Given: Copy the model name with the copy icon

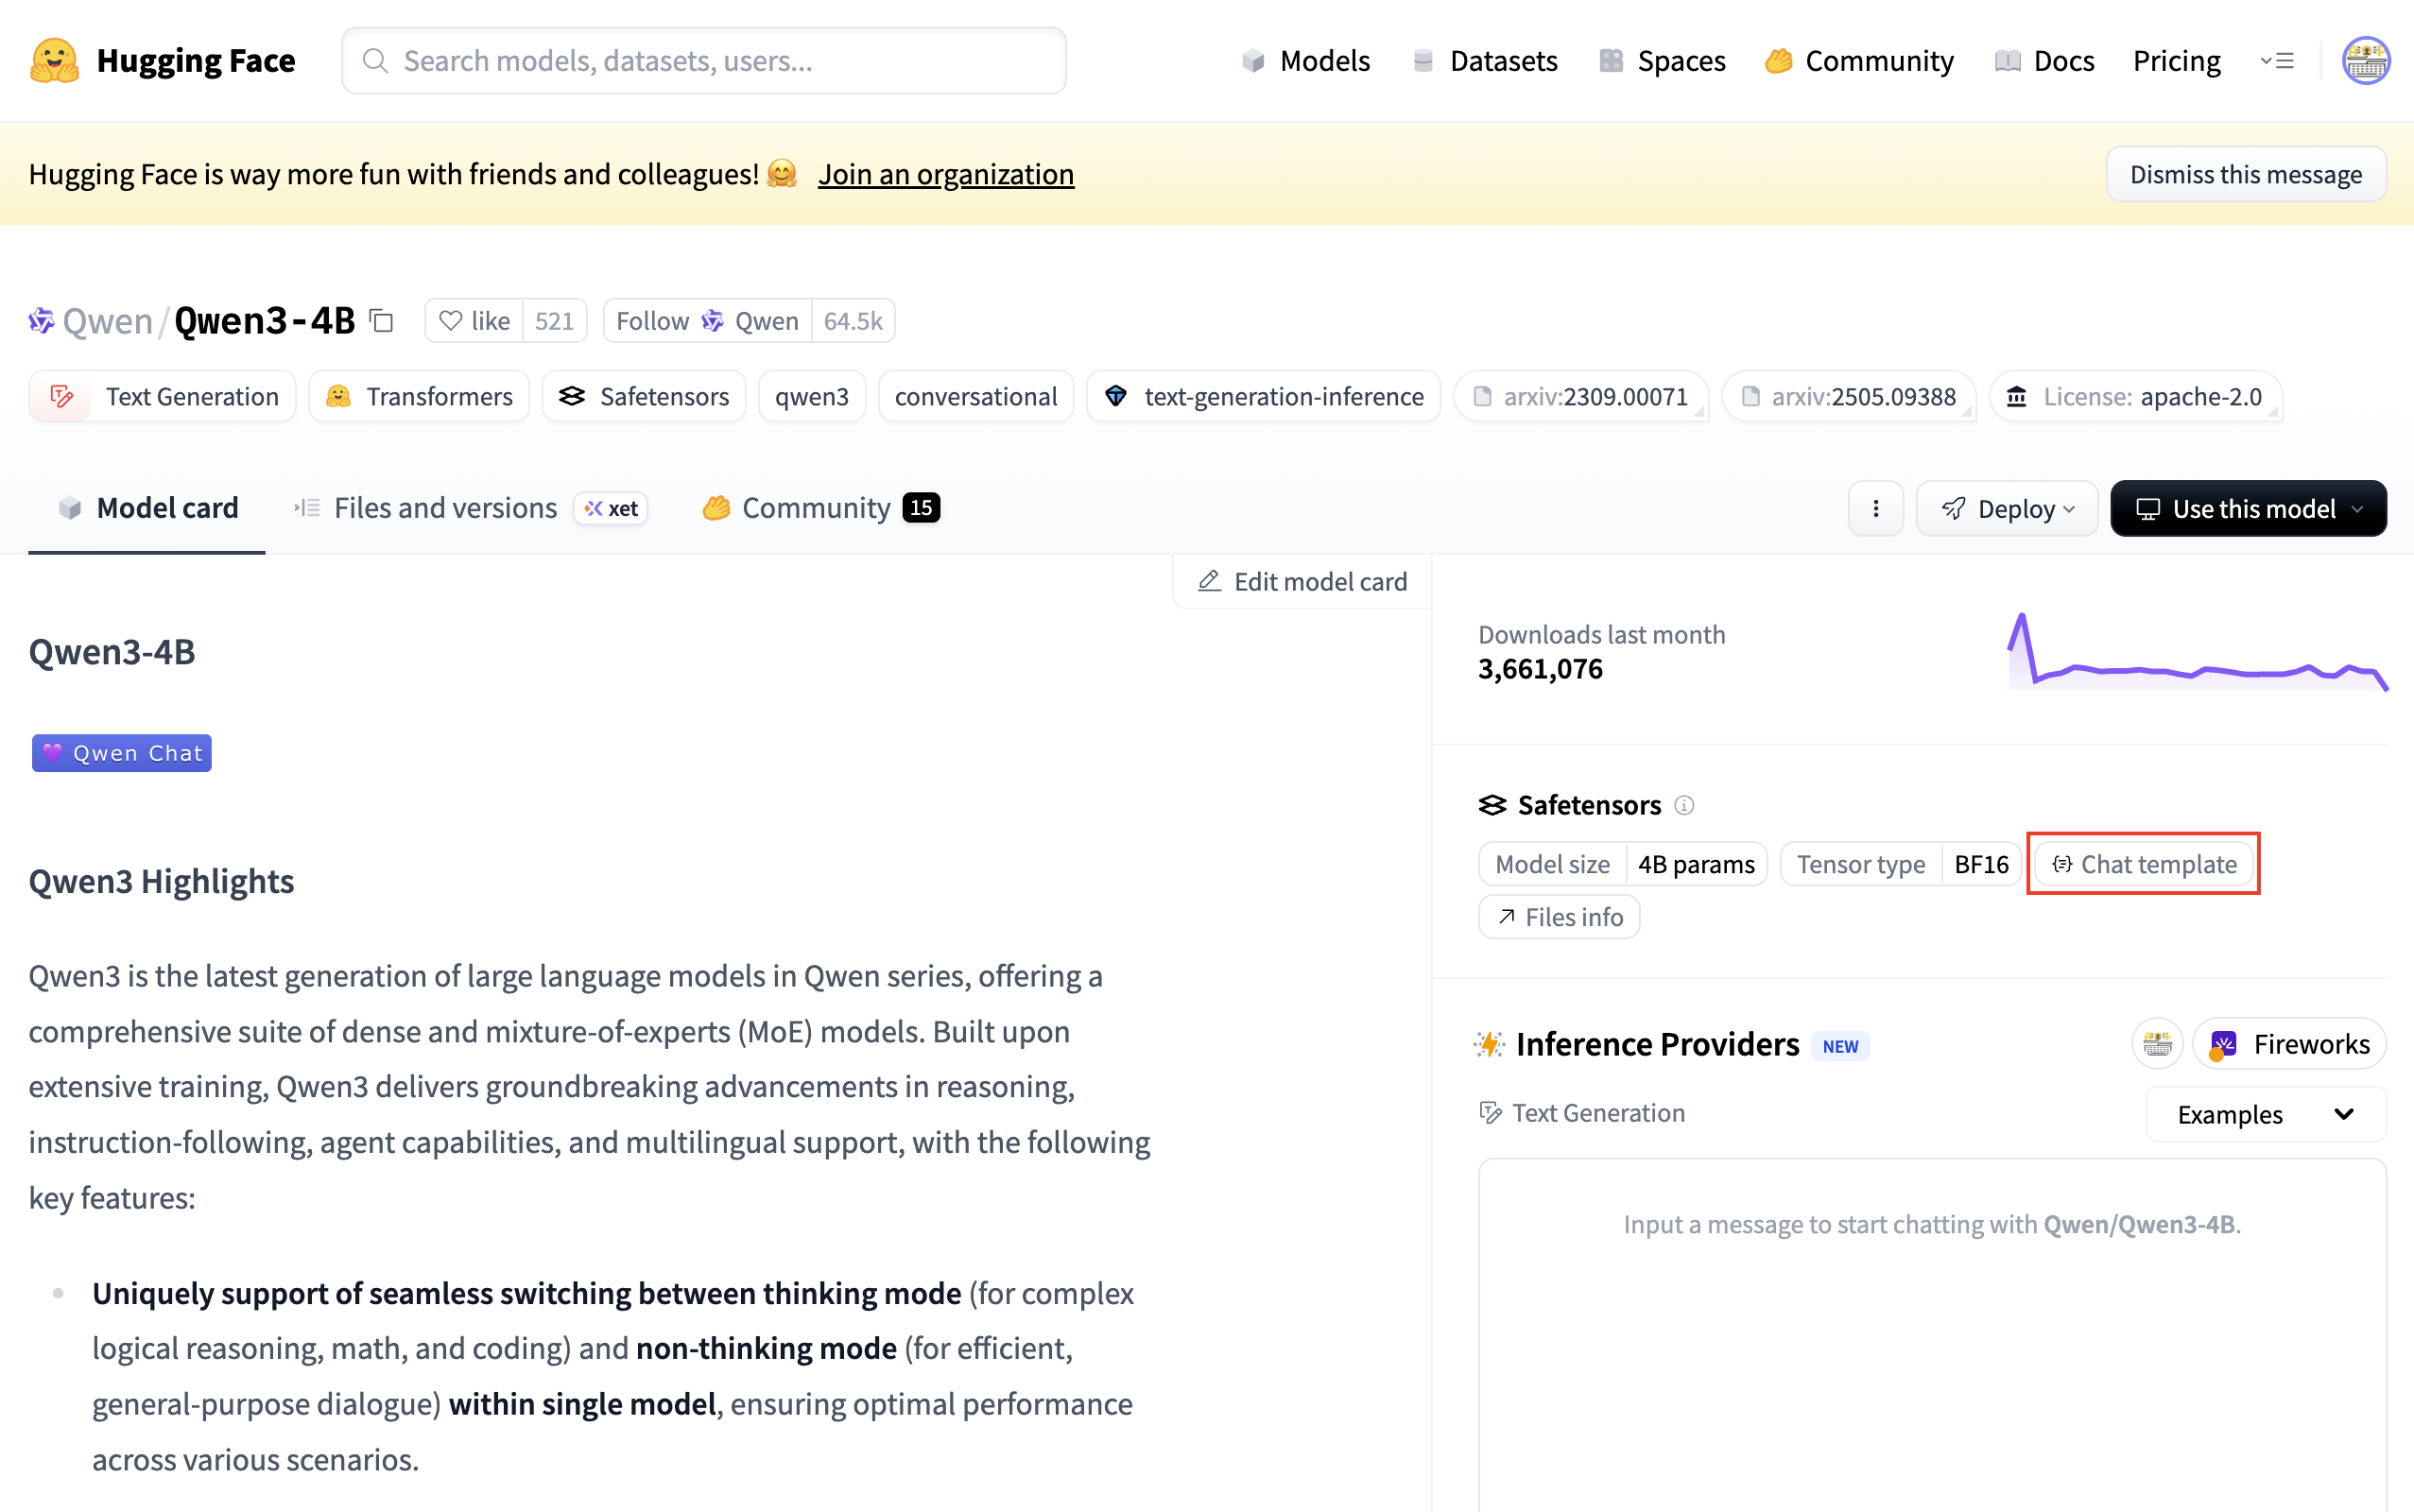Looking at the screenshot, I should tap(381, 321).
